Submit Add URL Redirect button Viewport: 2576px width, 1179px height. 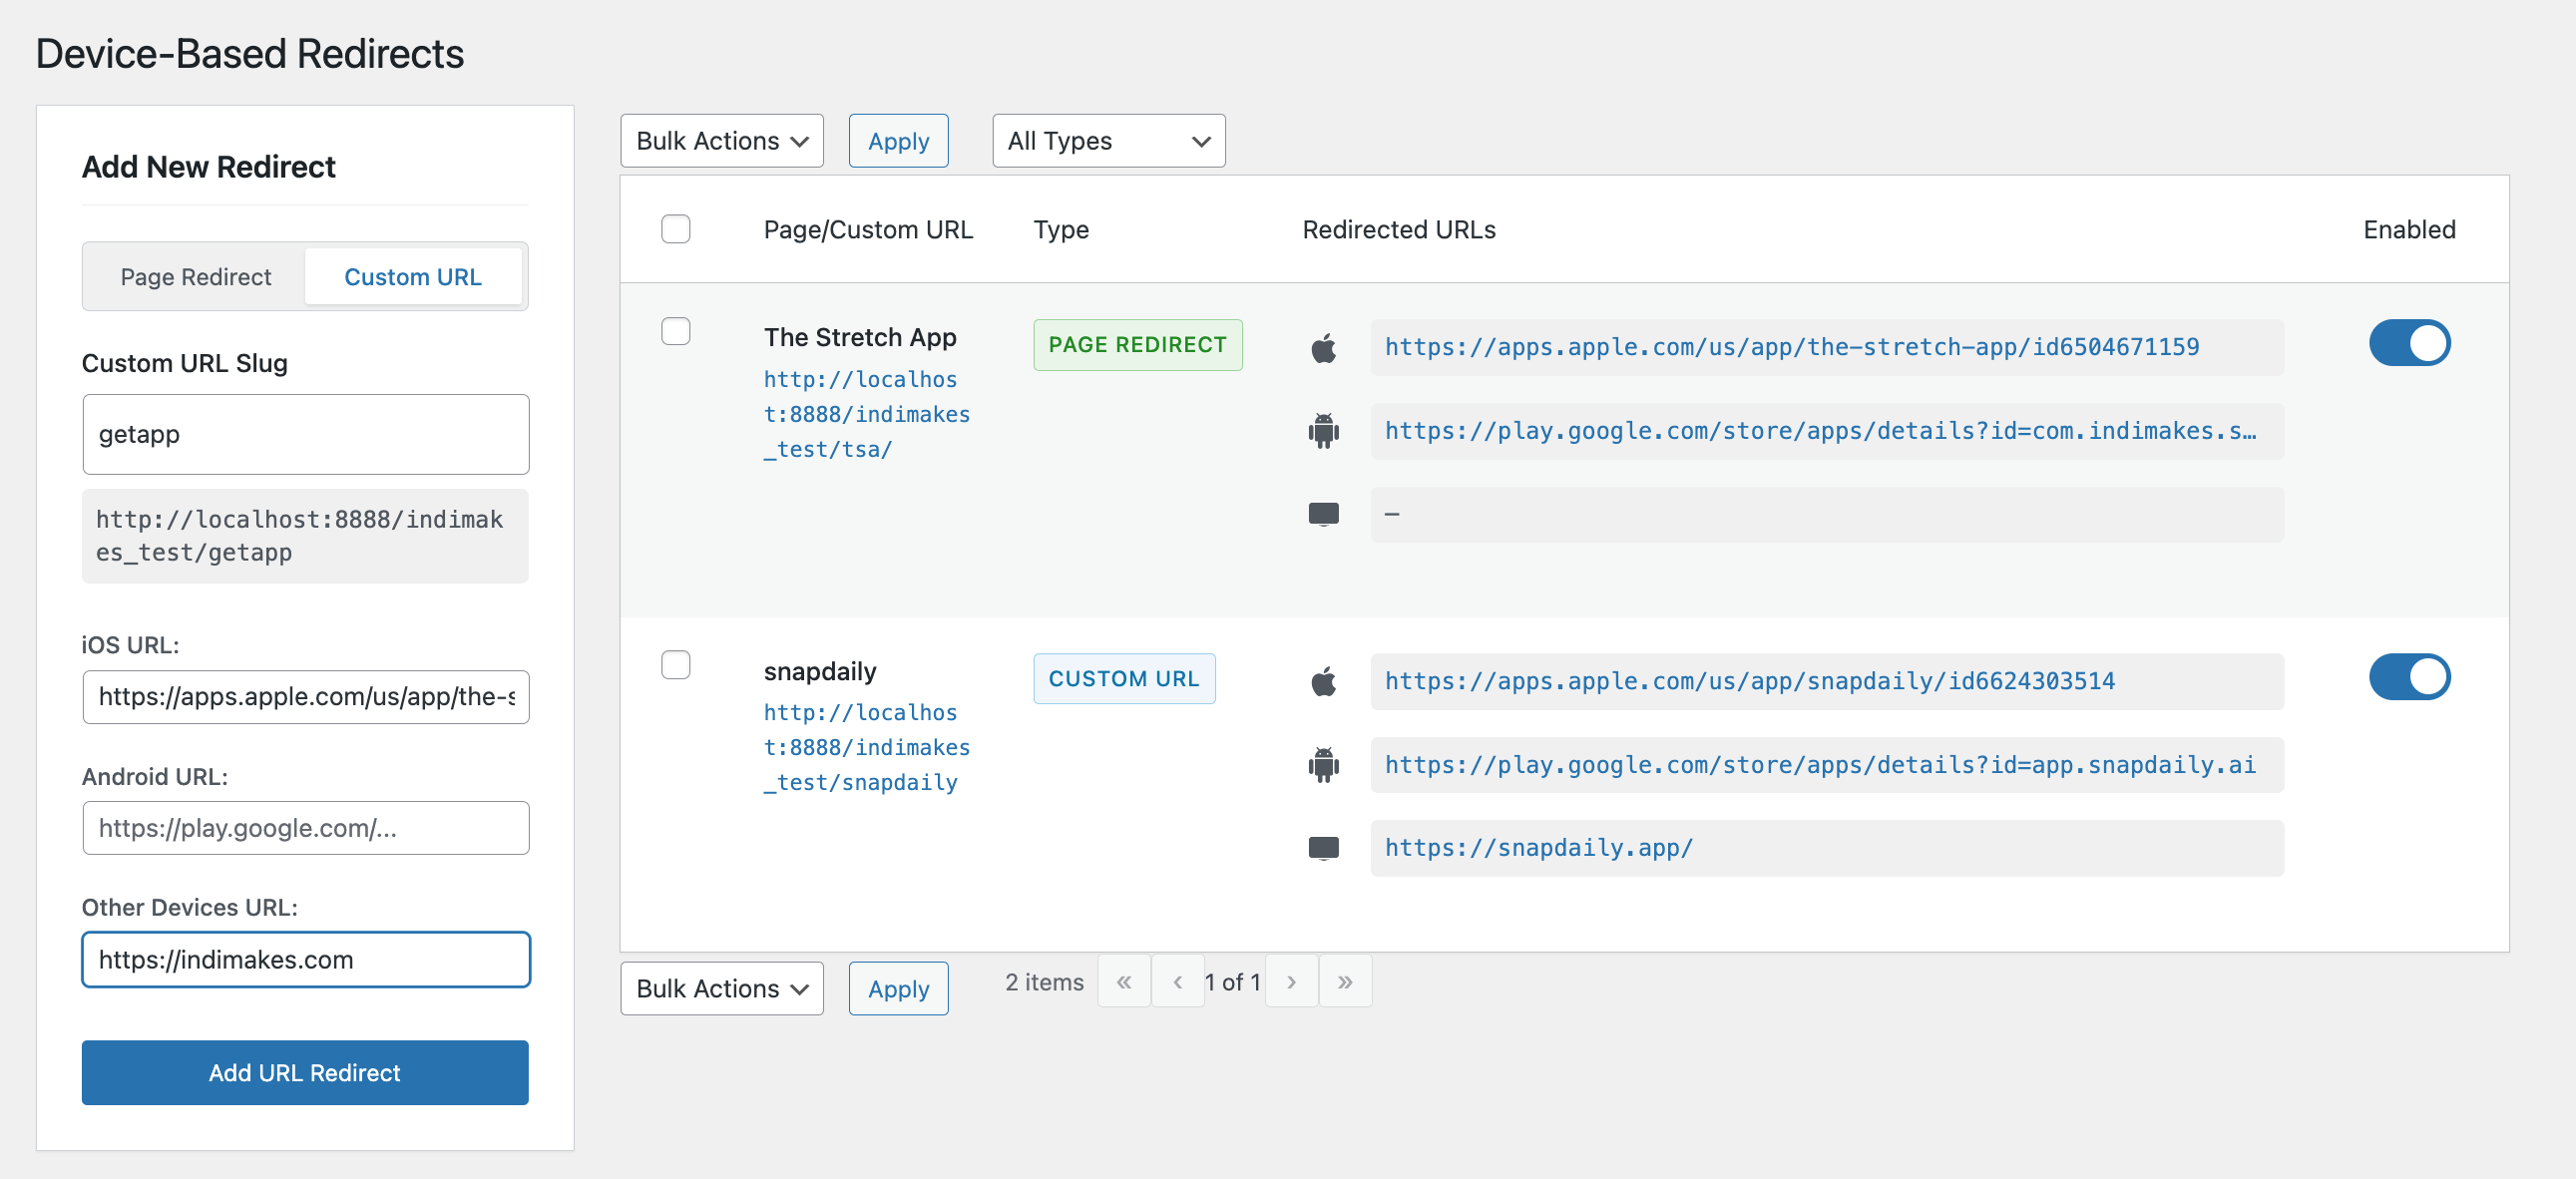[305, 1073]
